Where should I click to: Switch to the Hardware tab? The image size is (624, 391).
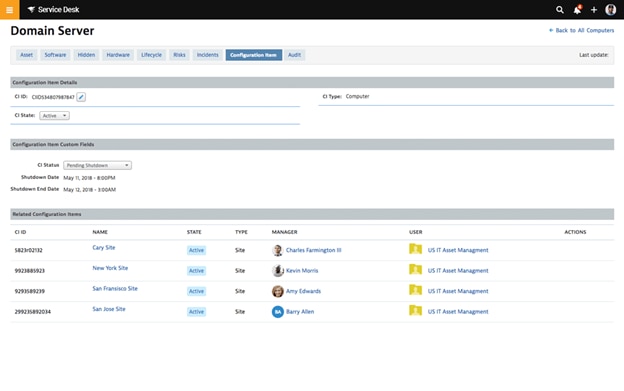pyautogui.click(x=118, y=55)
